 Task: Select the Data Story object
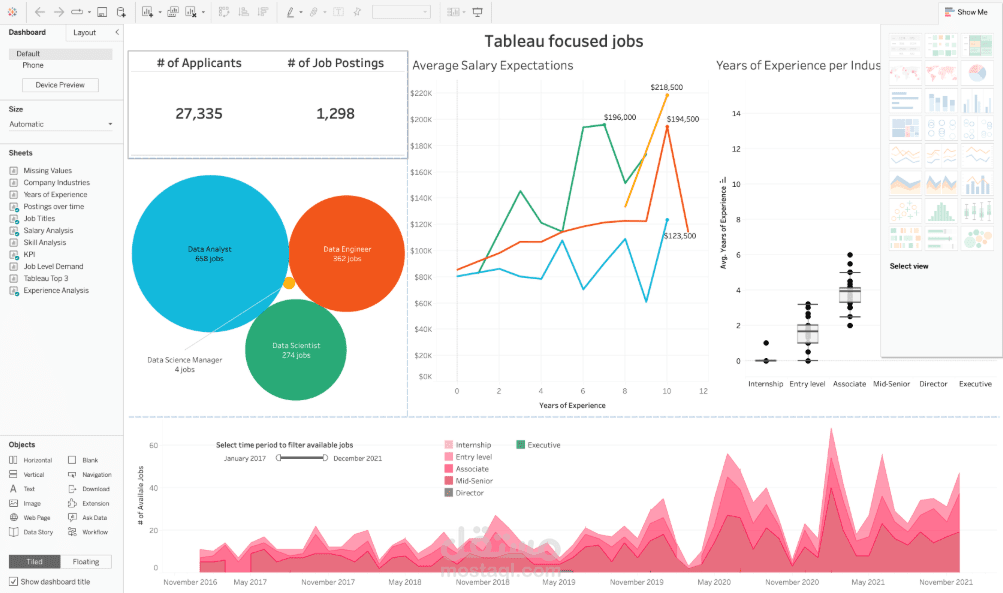(31, 532)
